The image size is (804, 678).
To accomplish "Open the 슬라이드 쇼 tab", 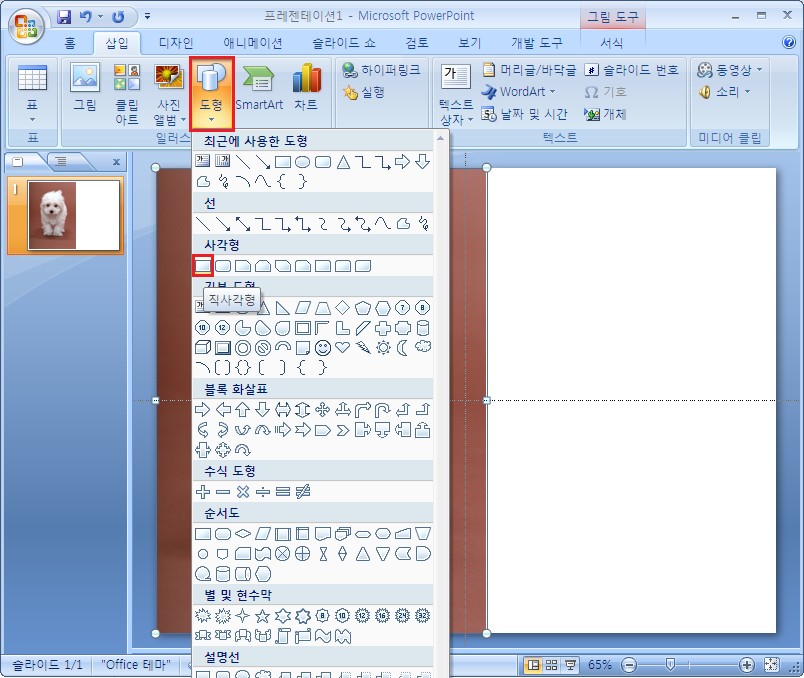I will [344, 43].
